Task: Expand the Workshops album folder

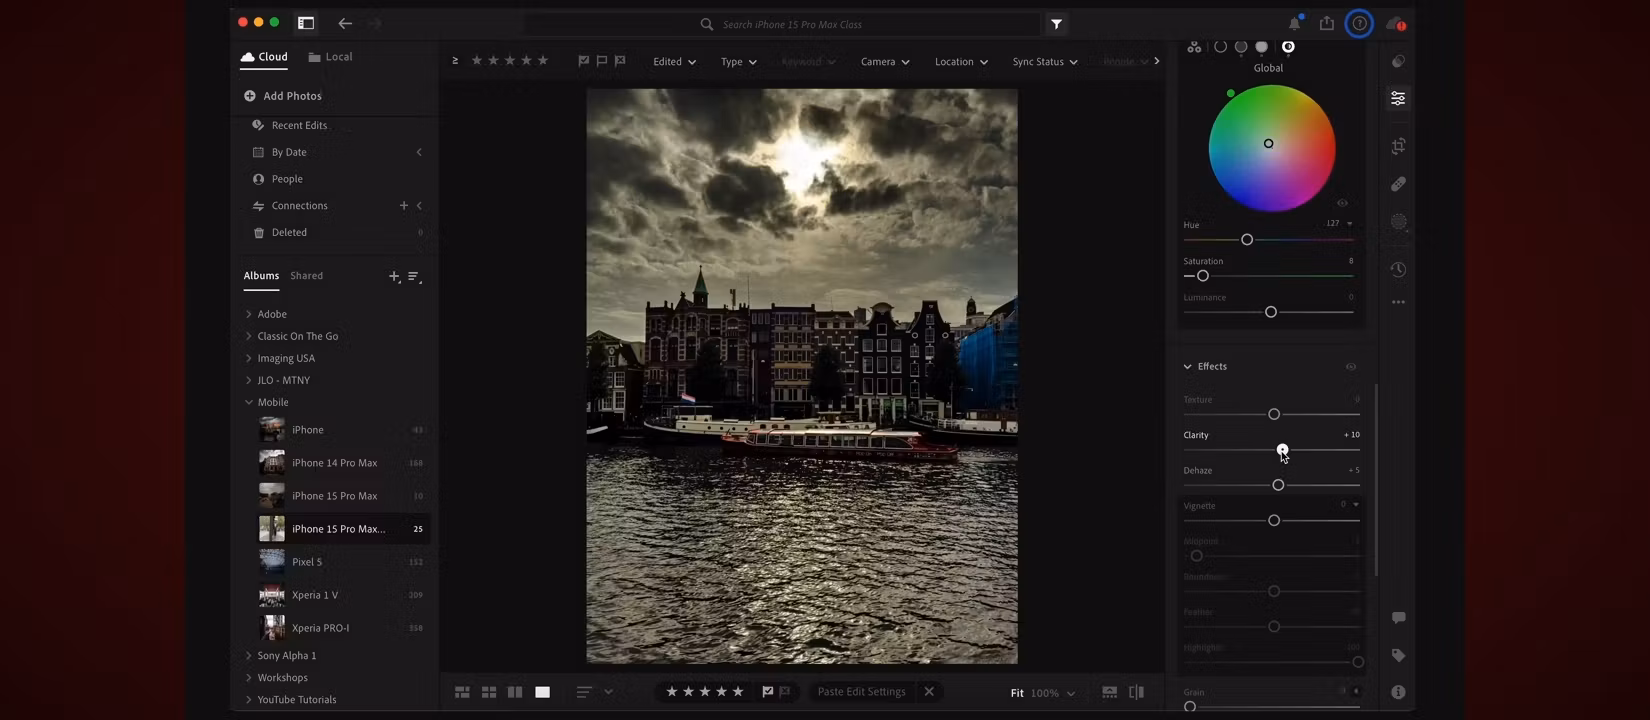Action: tap(249, 678)
